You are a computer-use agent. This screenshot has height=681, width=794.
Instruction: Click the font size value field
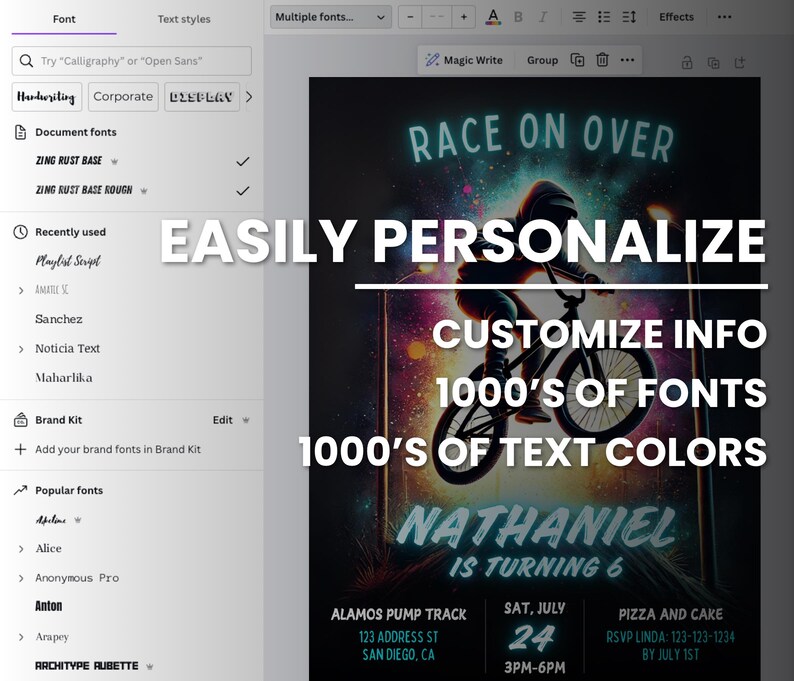[436, 17]
